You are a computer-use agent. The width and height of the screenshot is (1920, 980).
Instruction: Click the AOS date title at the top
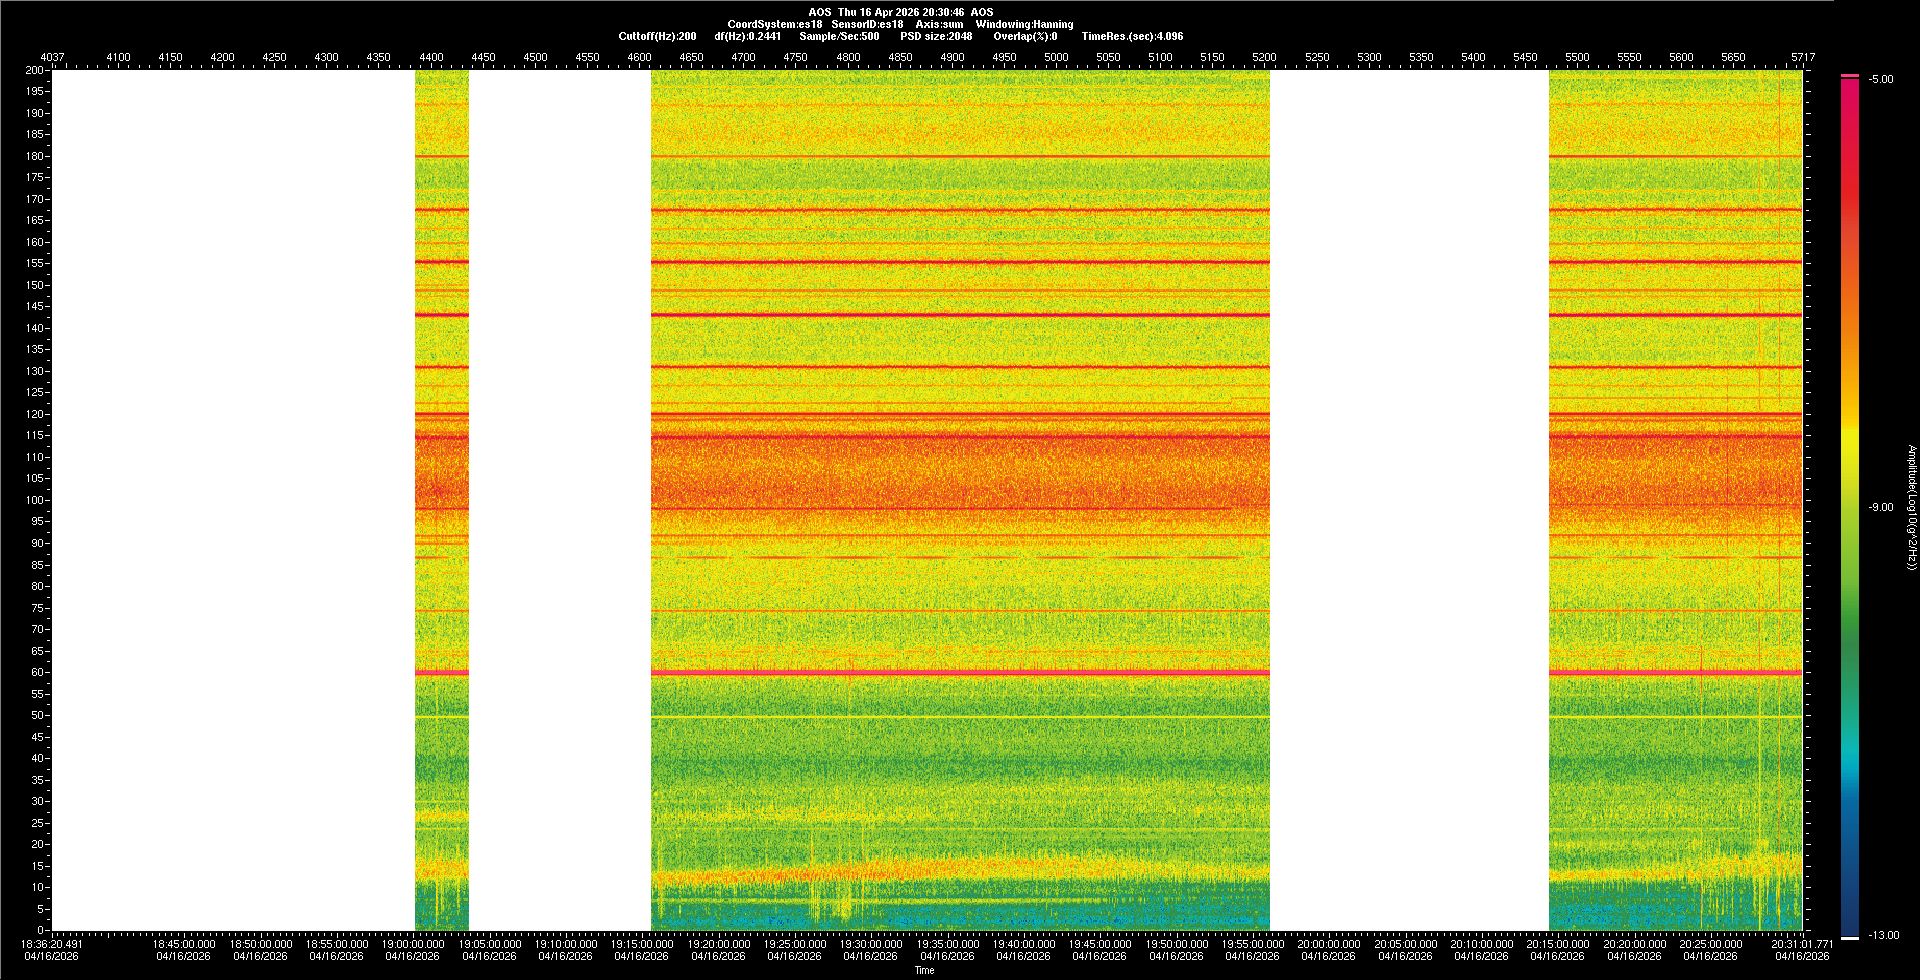900,12
